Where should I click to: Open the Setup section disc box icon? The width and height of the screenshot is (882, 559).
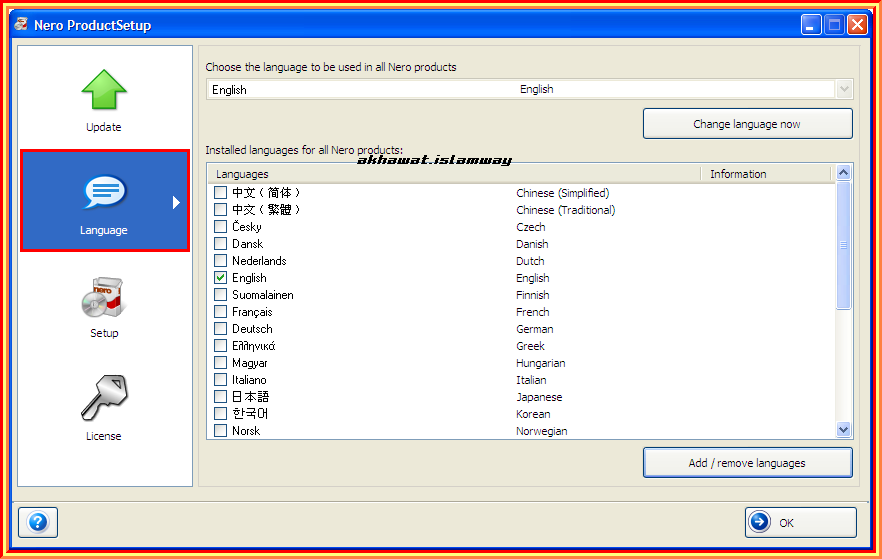tap(104, 297)
